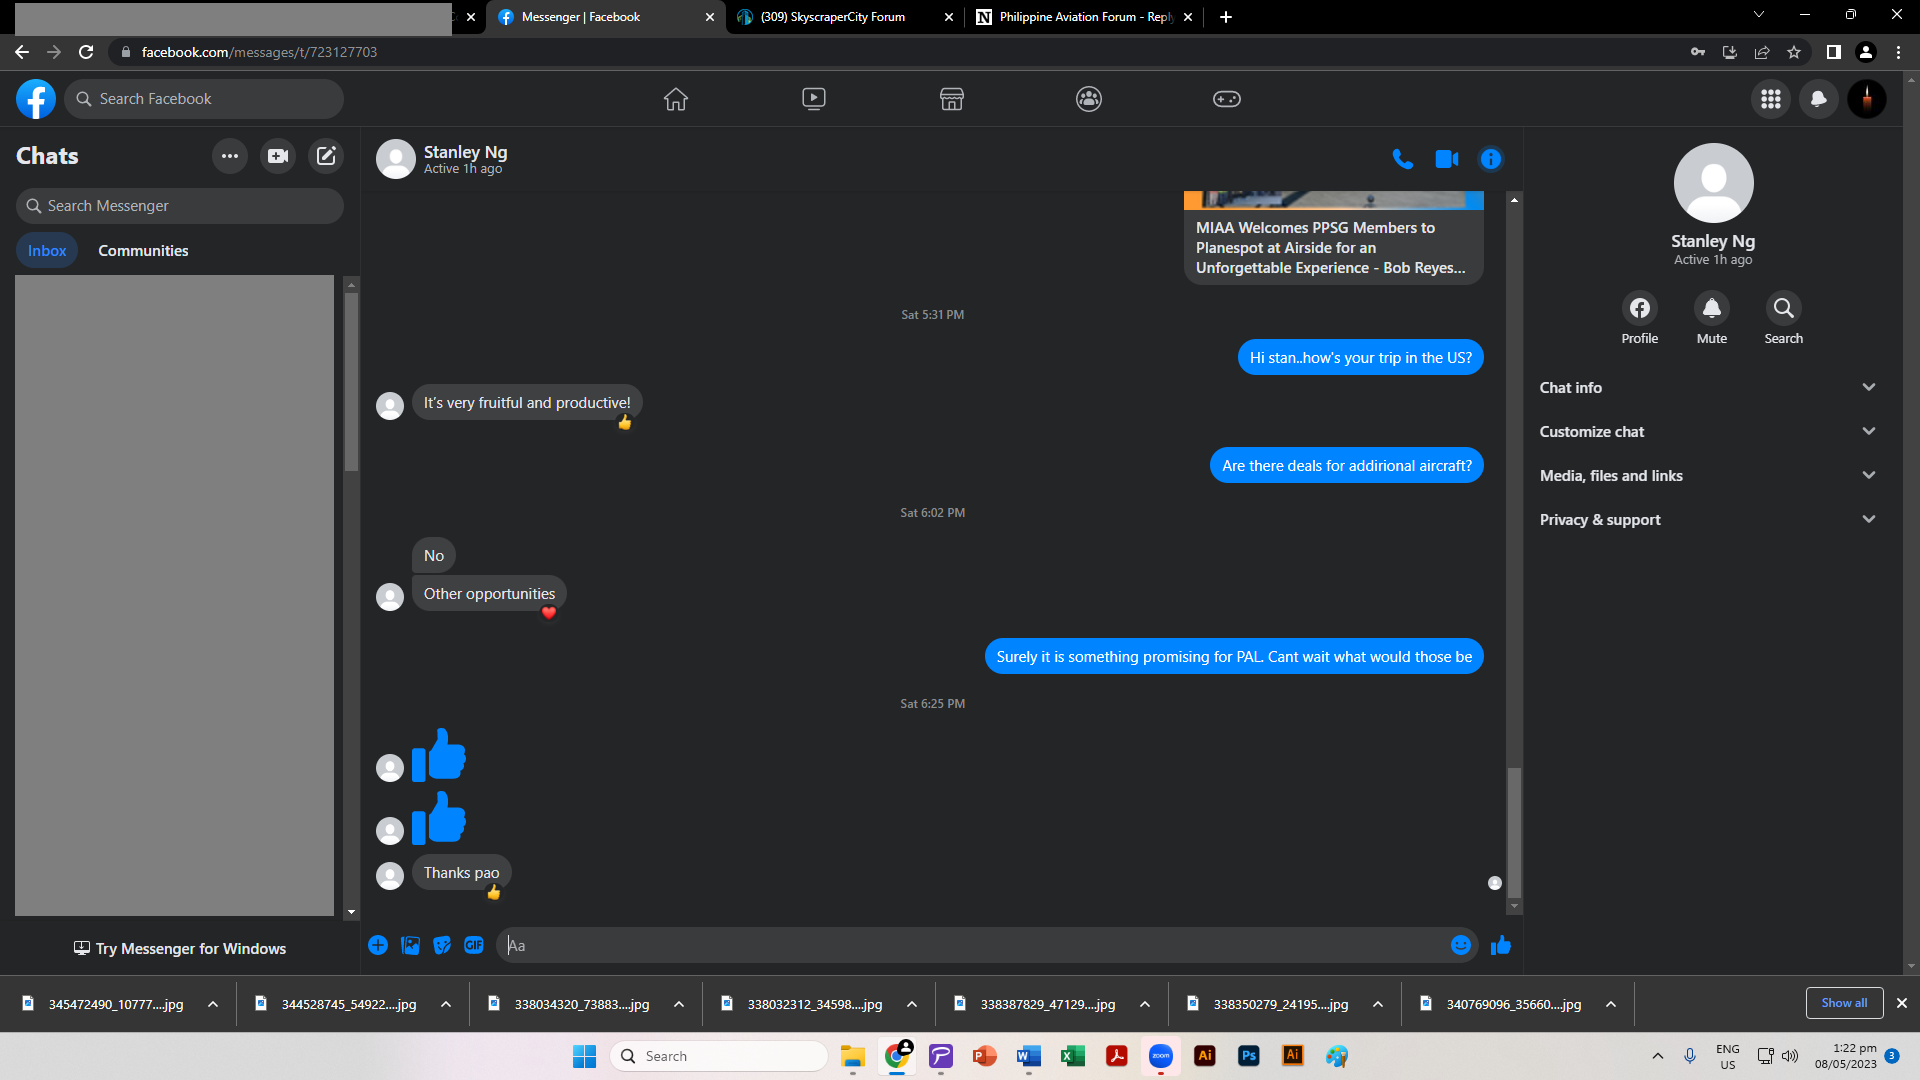
Task: Expand the Chat info section
Action: point(1707,388)
